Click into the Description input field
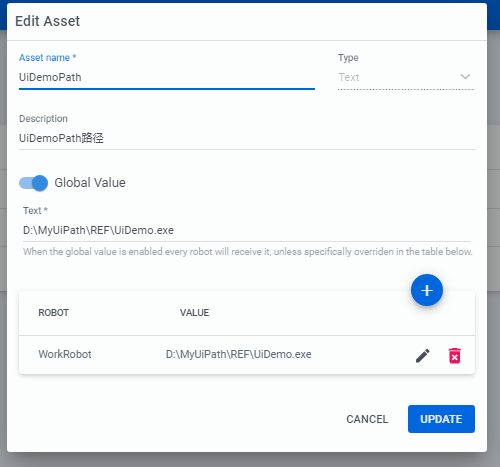This screenshot has width=500, height=467. point(247,138)
